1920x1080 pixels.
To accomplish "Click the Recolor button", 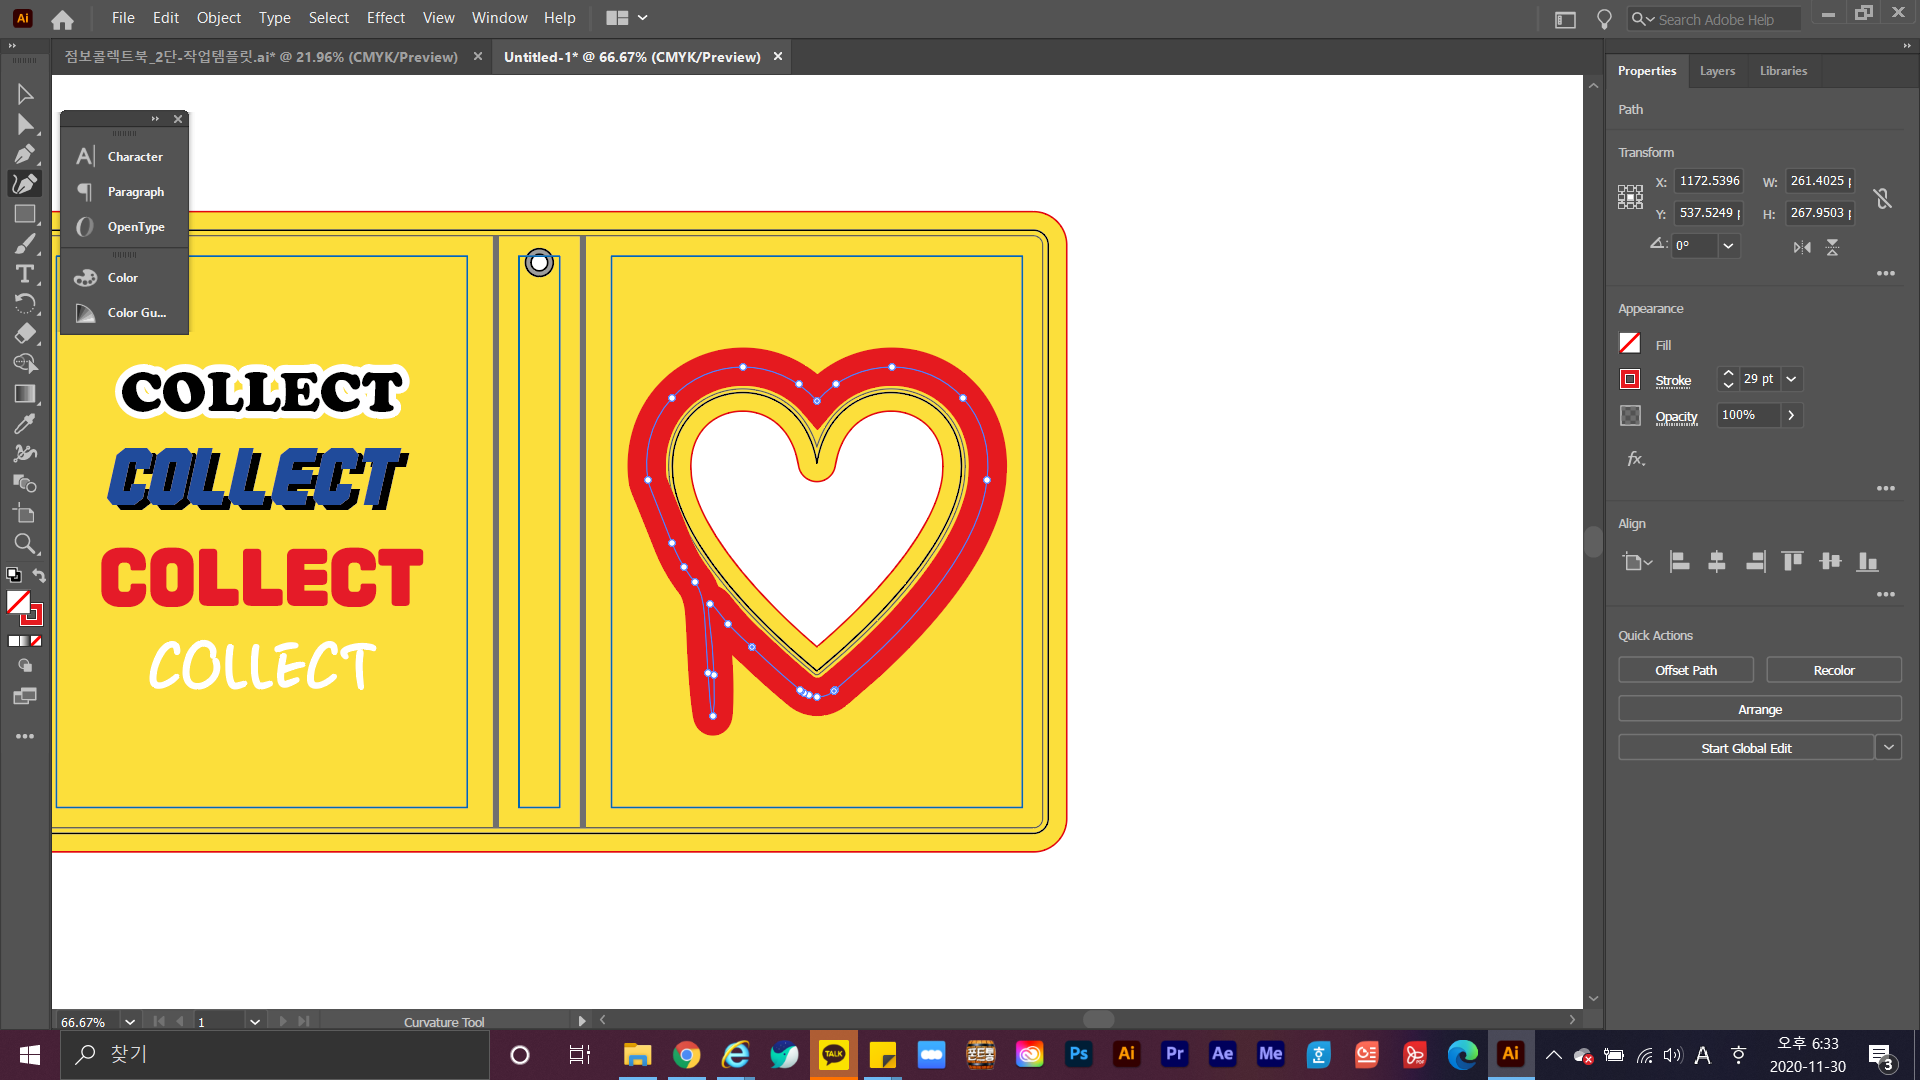I will click(1833, 670).
